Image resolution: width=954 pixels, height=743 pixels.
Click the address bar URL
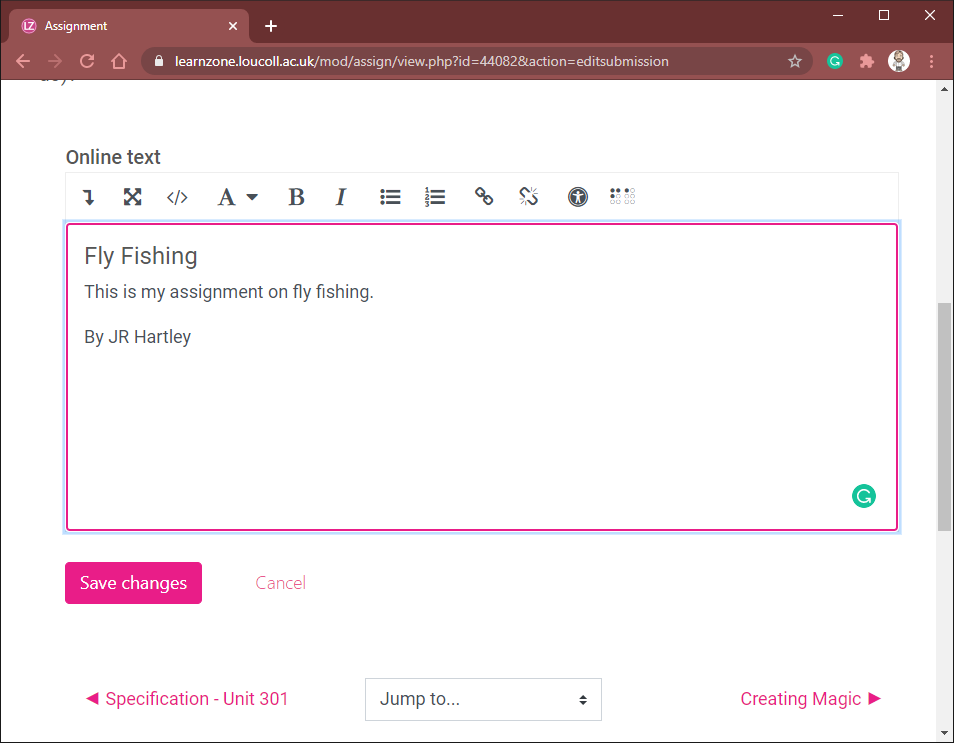[x=422, y=61]
